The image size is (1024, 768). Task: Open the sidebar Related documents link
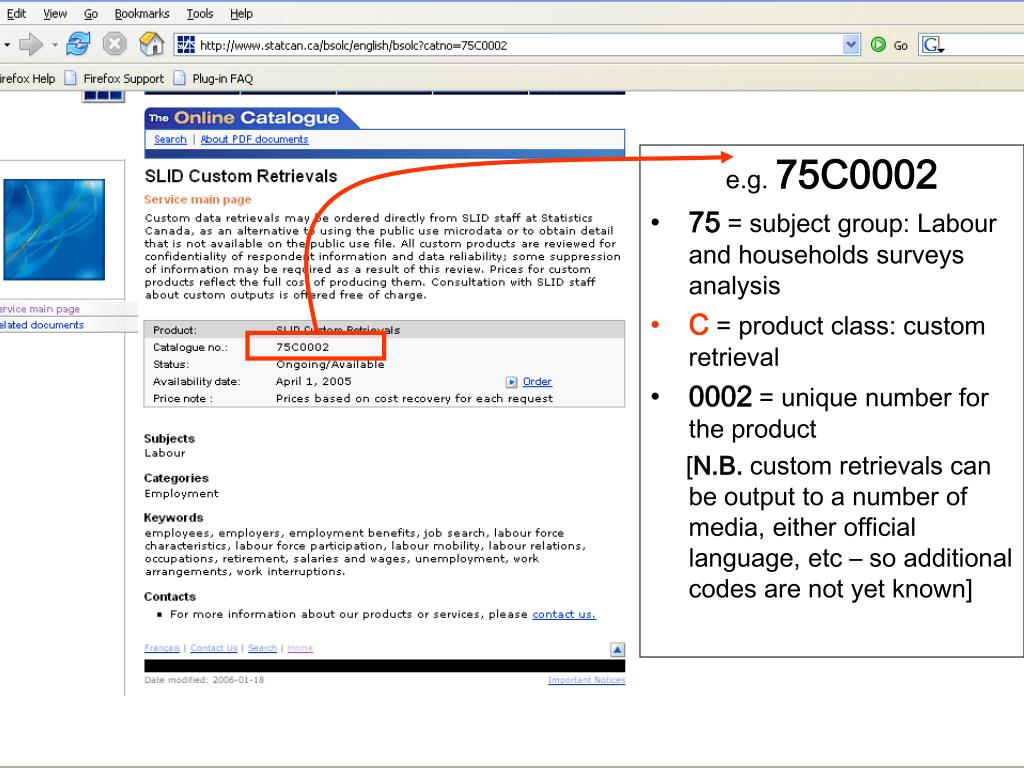(x=42, y=325)
